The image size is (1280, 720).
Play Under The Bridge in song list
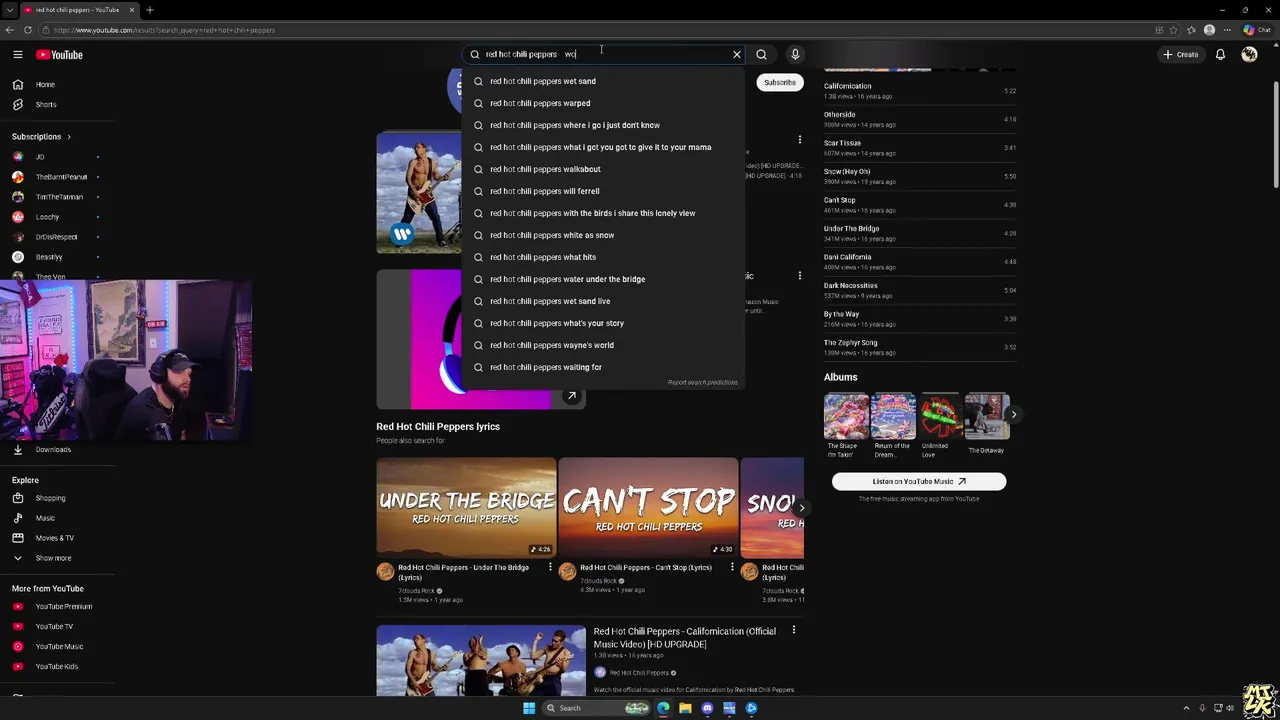tap(919, 233)
